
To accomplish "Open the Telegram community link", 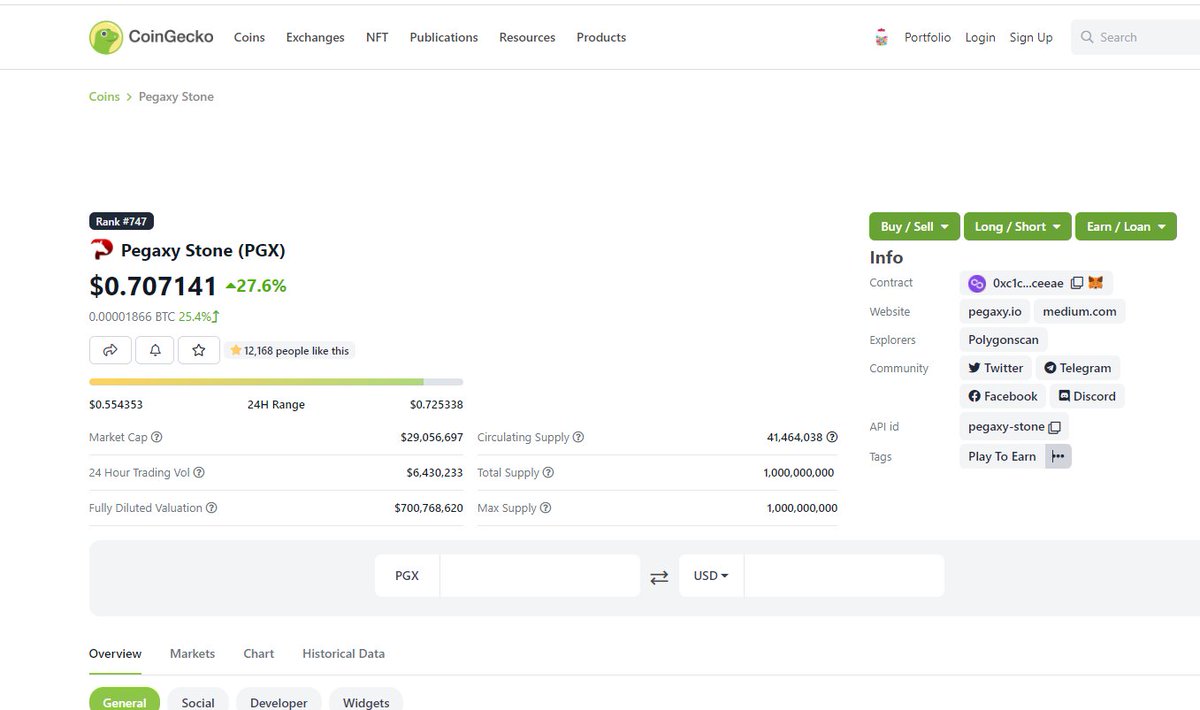I will (1078, 368).
